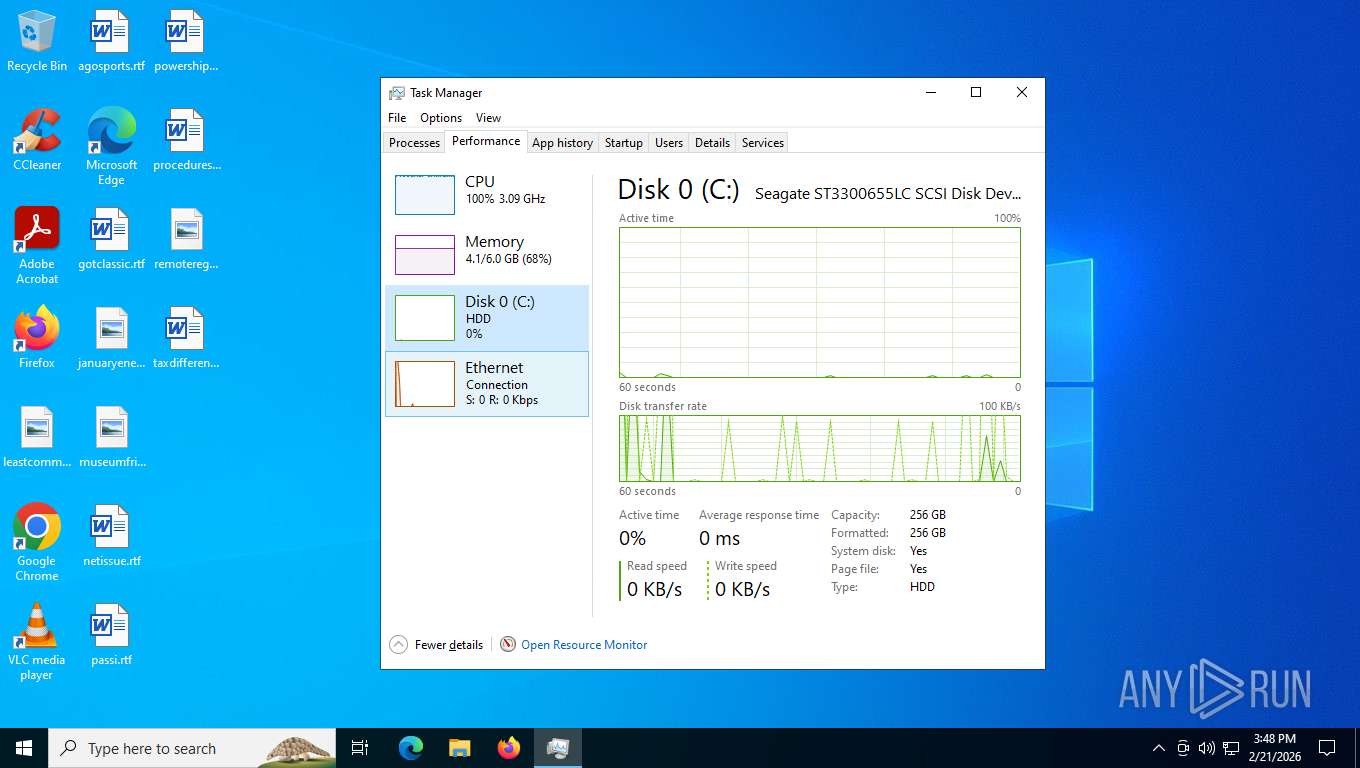Select taxdifferen desktop document
This screenshot has width=1360, height=768.
(186, 339)
